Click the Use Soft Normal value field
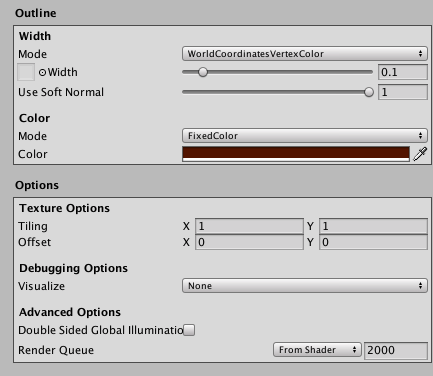Image resolution: width=433 pixels, height=376 pixels. coord(403,92)
